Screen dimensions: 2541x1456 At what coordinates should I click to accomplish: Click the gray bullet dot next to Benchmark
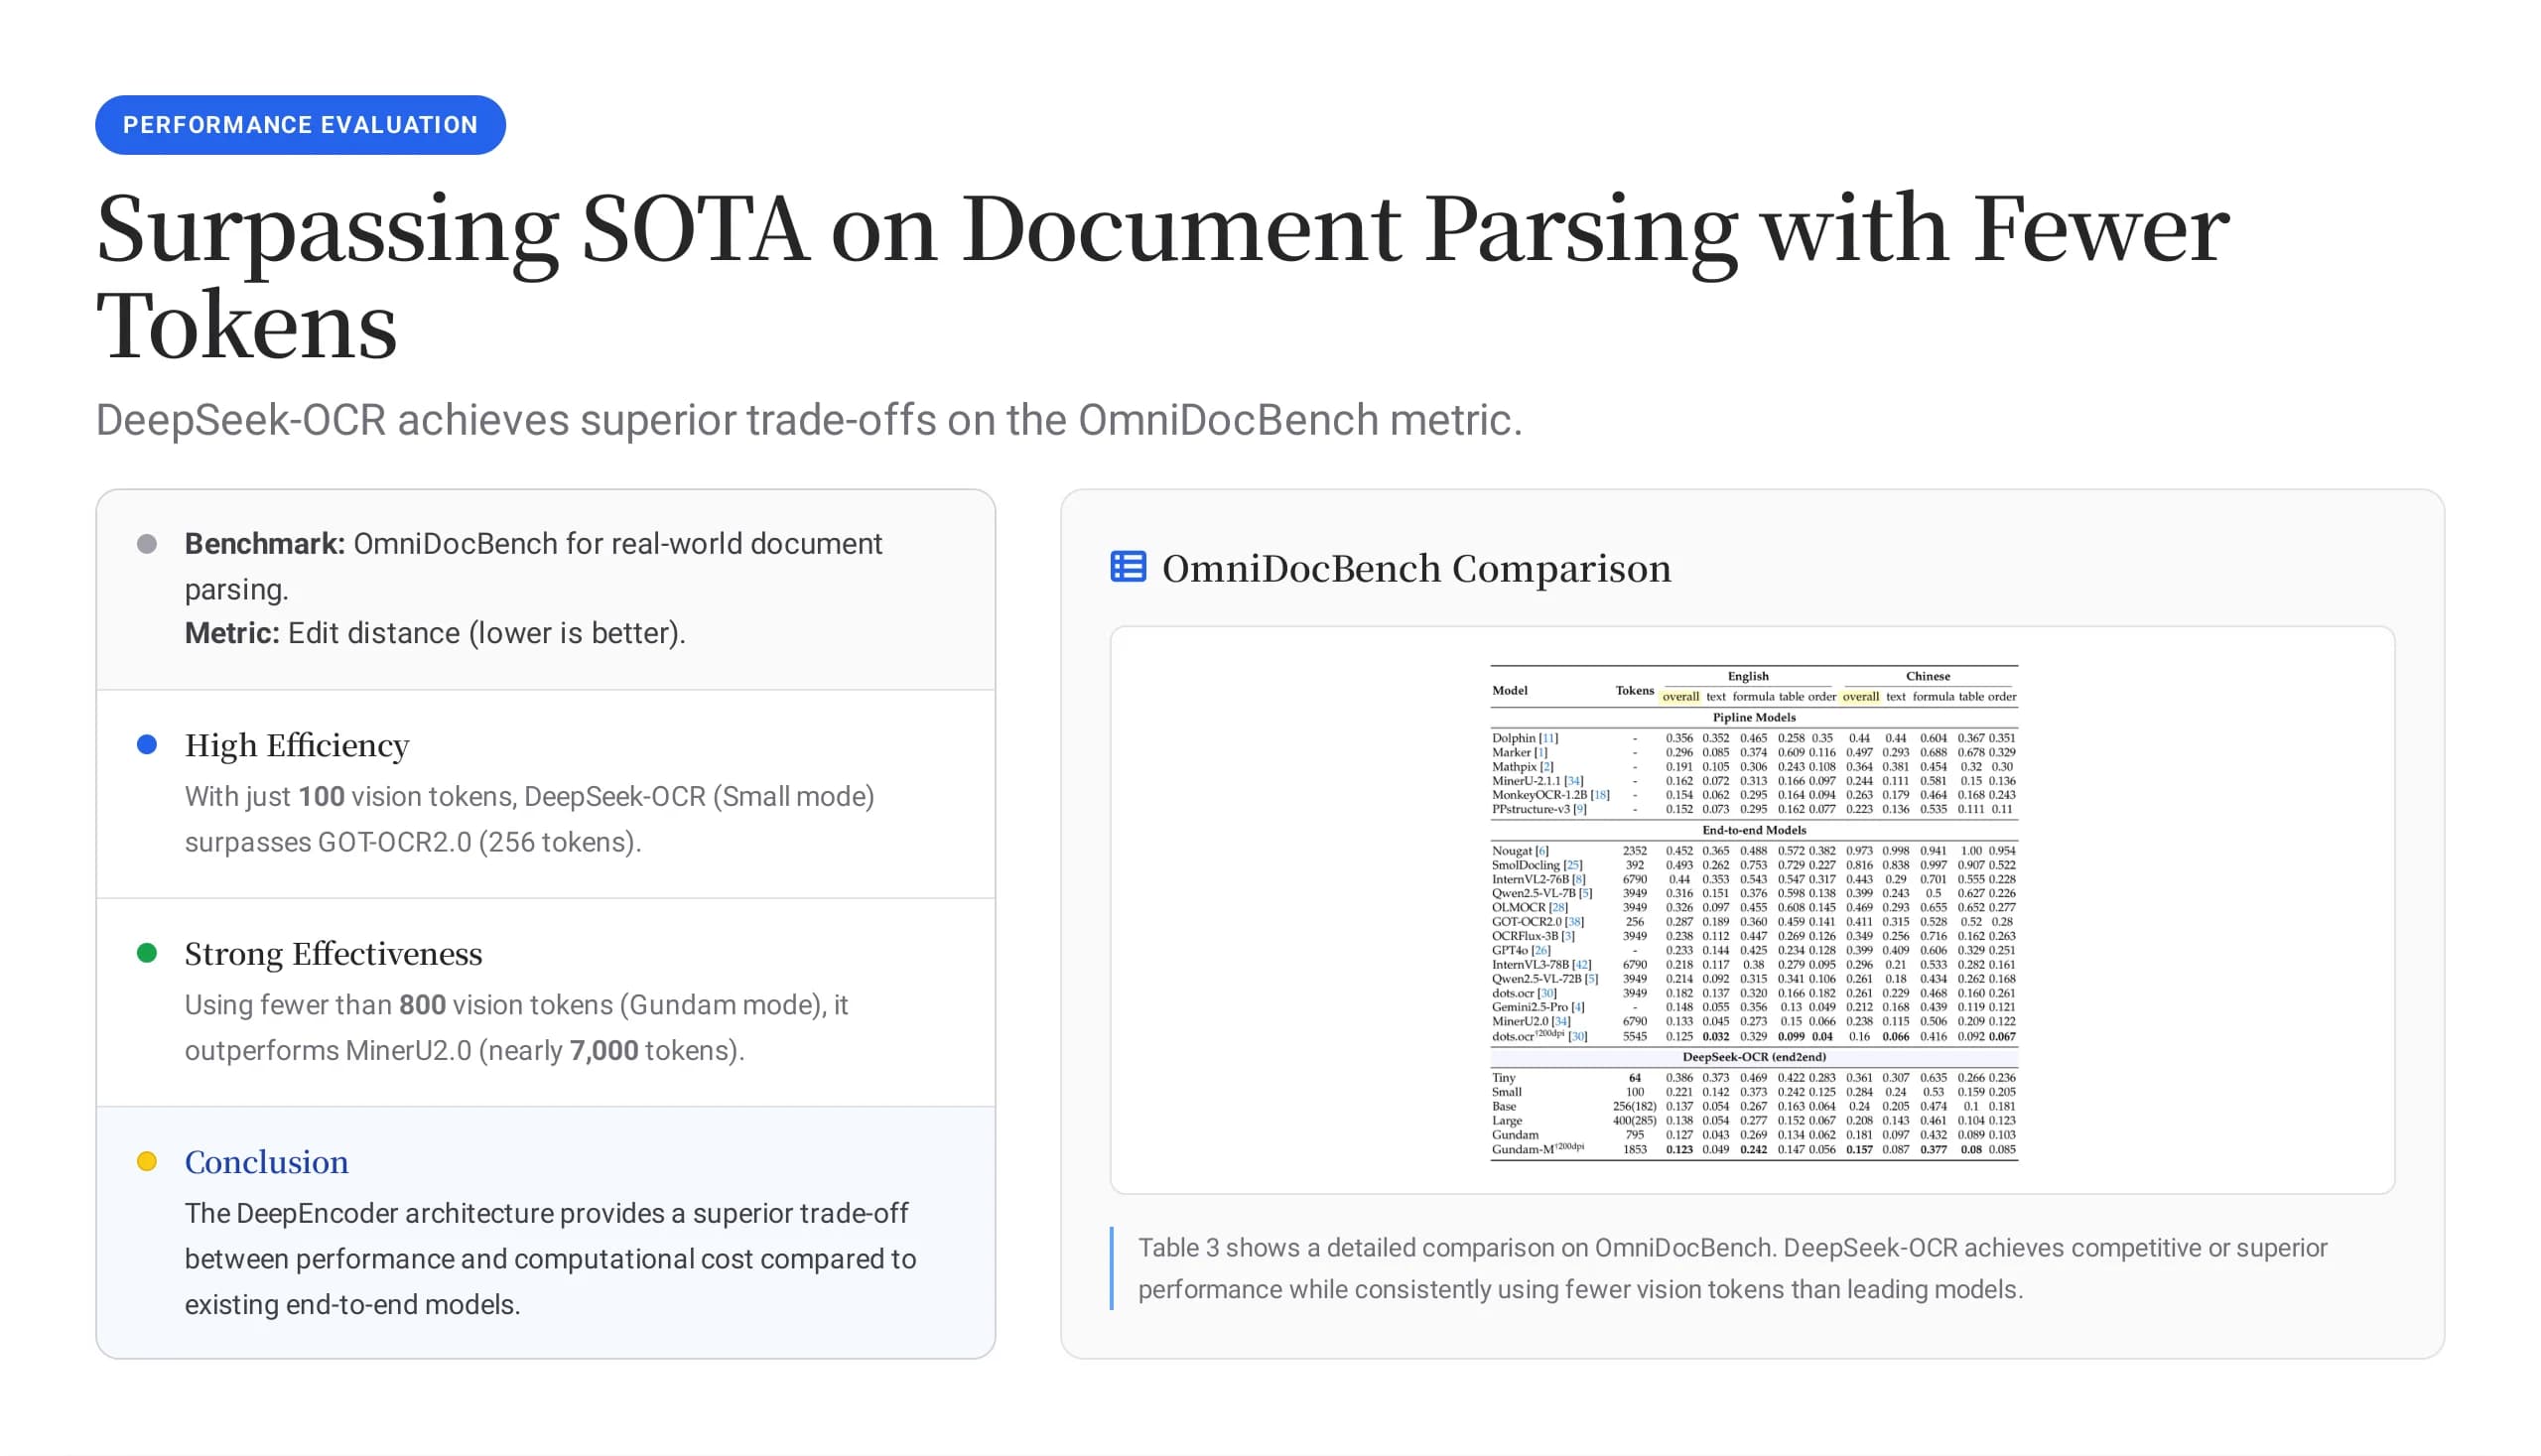[147, 544]
